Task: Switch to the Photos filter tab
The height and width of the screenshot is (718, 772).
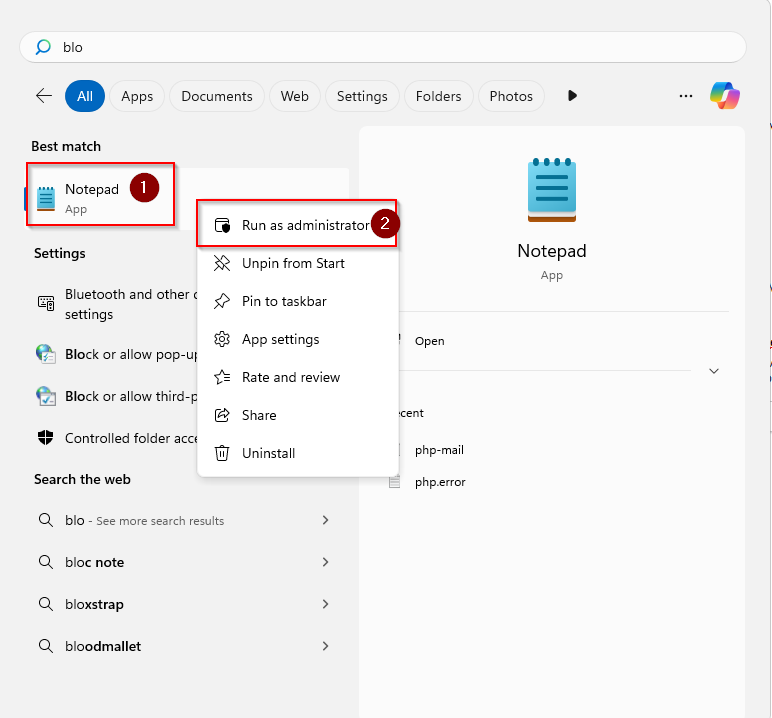Action: tap(511, 96)
